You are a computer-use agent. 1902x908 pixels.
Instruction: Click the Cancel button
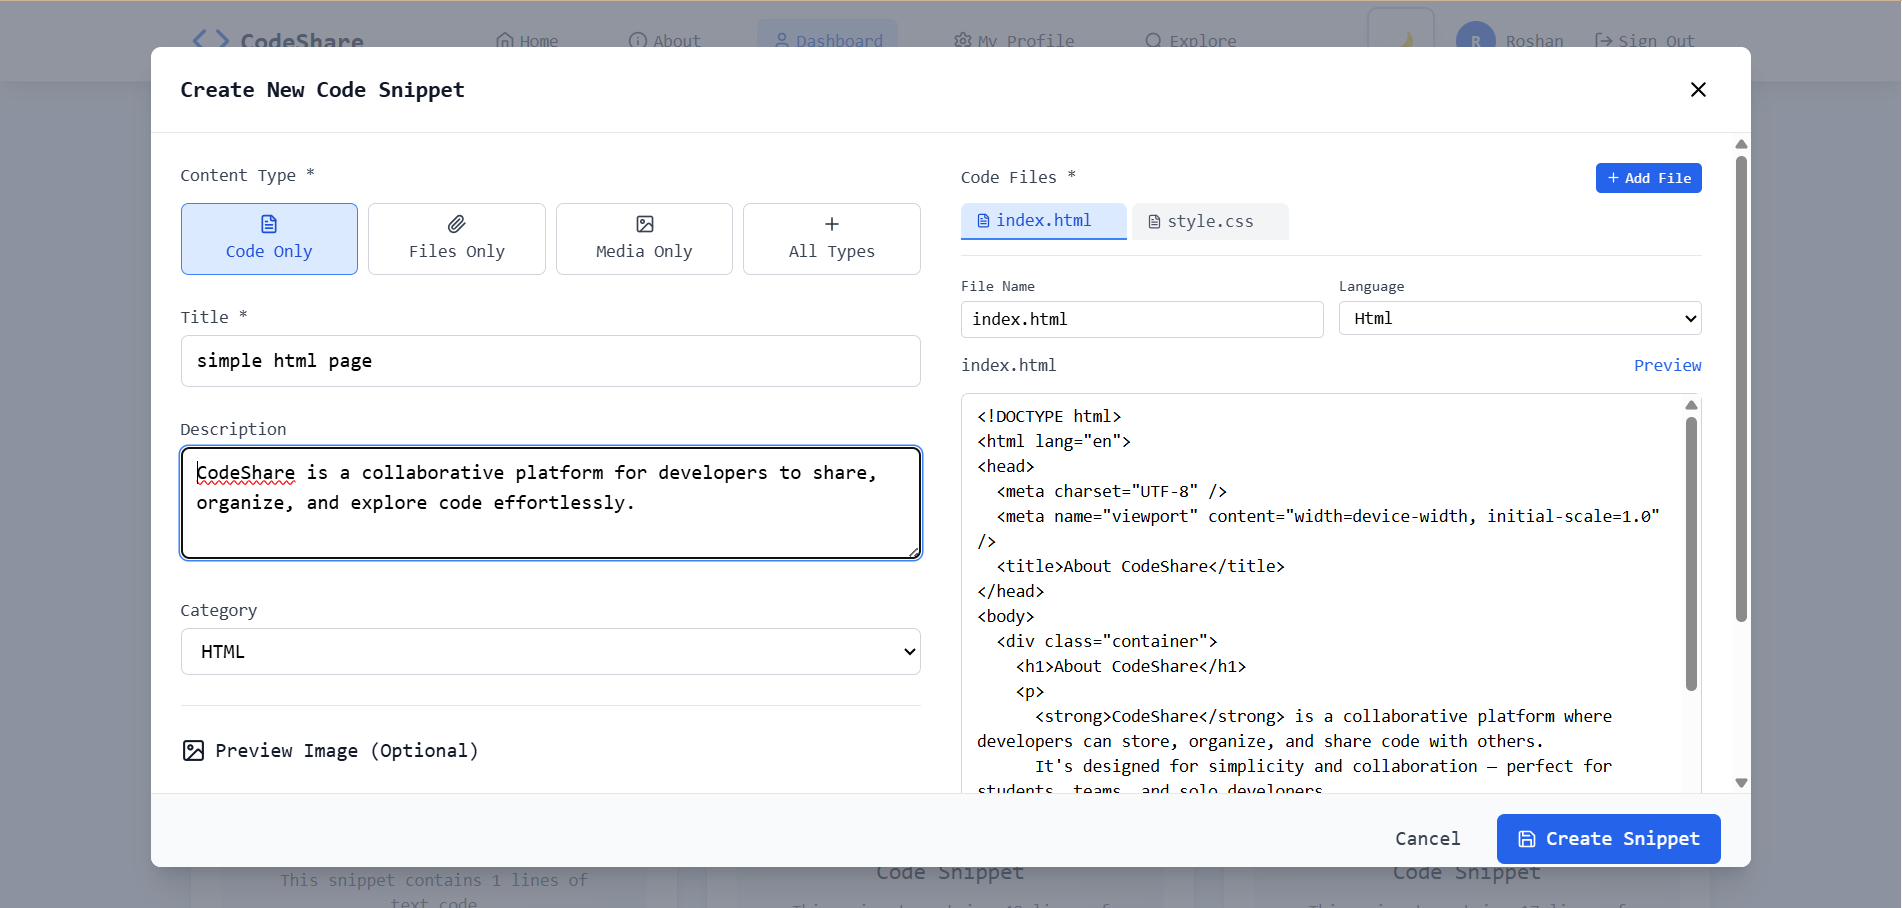tap(1427, 839)
